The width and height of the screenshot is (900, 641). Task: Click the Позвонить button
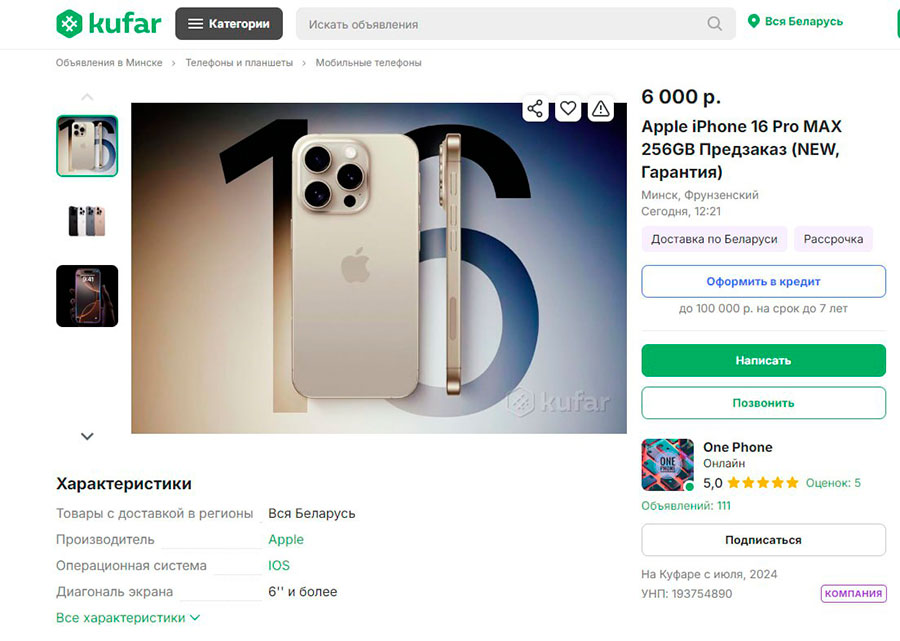coord(763,402)
